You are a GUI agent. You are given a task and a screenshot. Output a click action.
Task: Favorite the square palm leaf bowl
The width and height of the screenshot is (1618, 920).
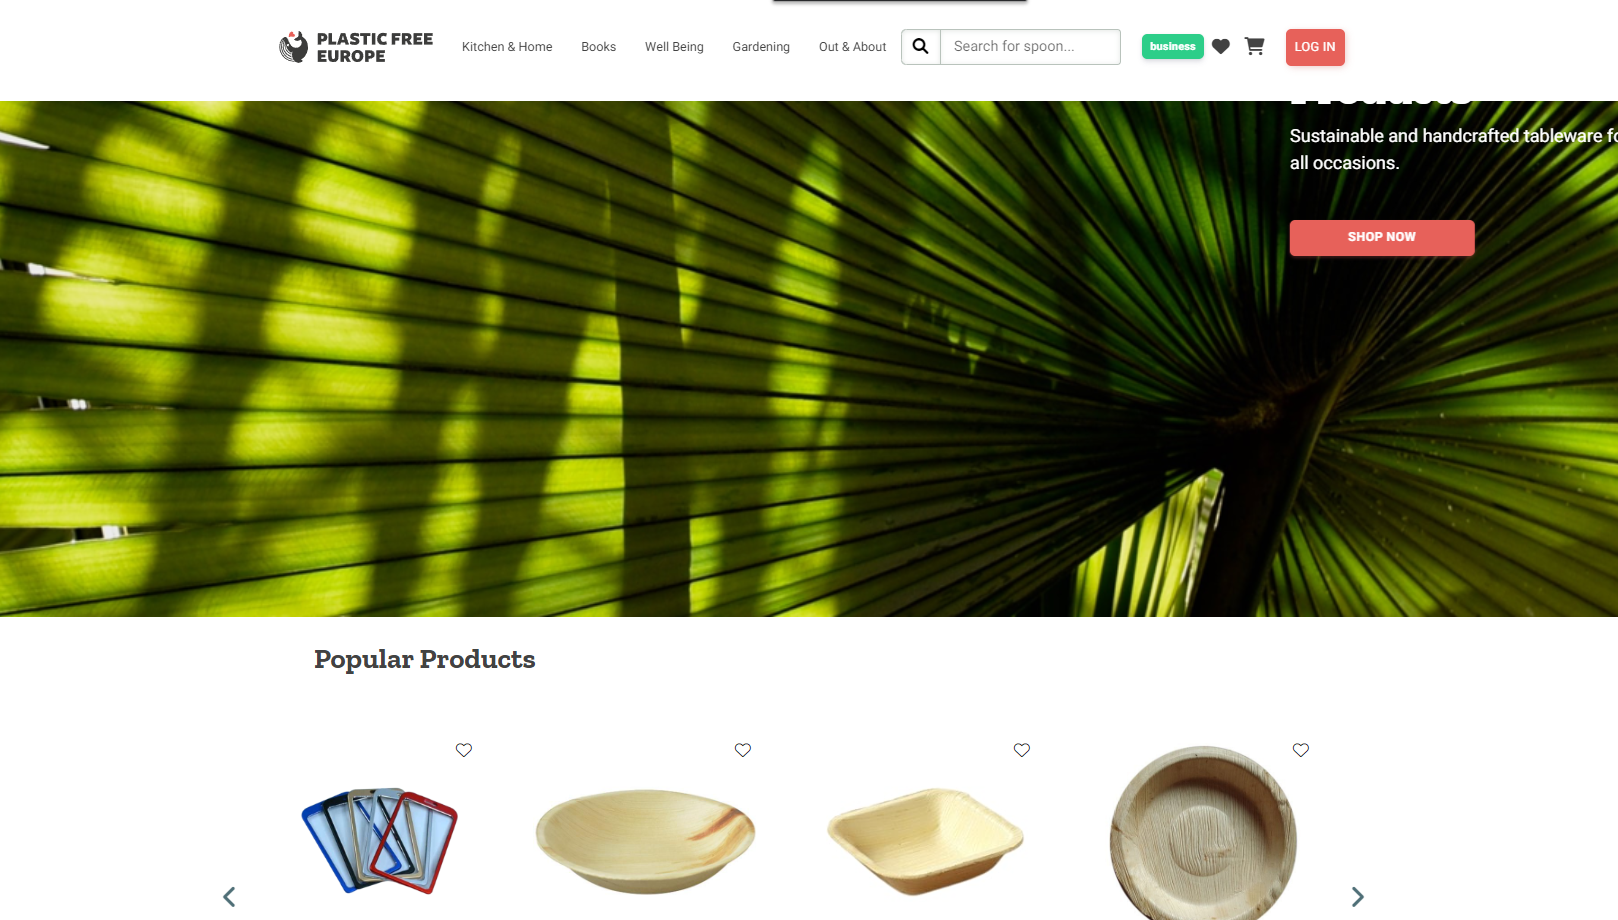pos(1022,750)
